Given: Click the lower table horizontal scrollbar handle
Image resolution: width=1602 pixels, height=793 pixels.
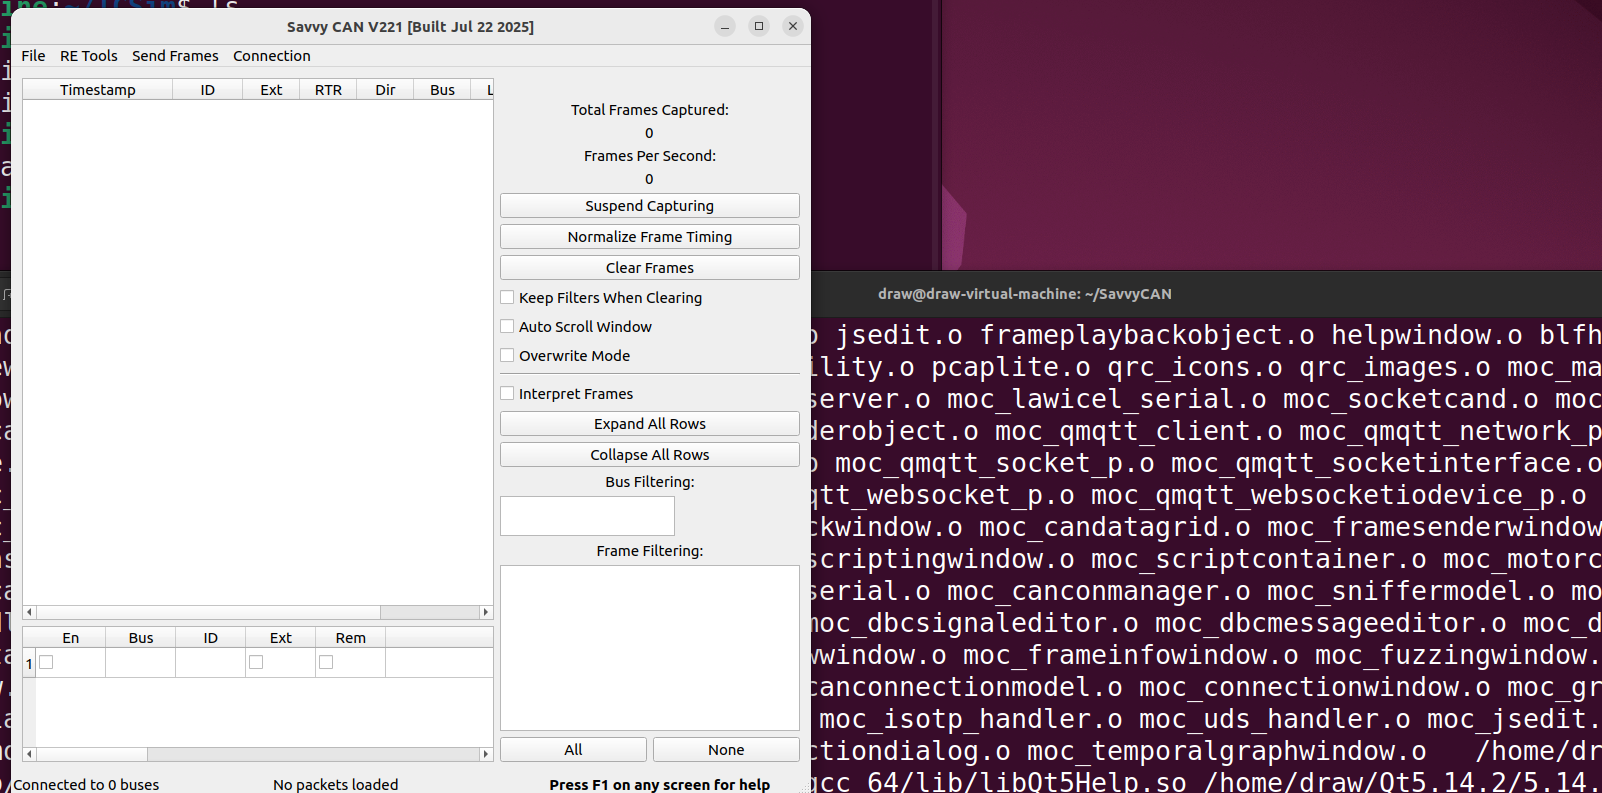Looking at the screenshot, I should point(92,754).
